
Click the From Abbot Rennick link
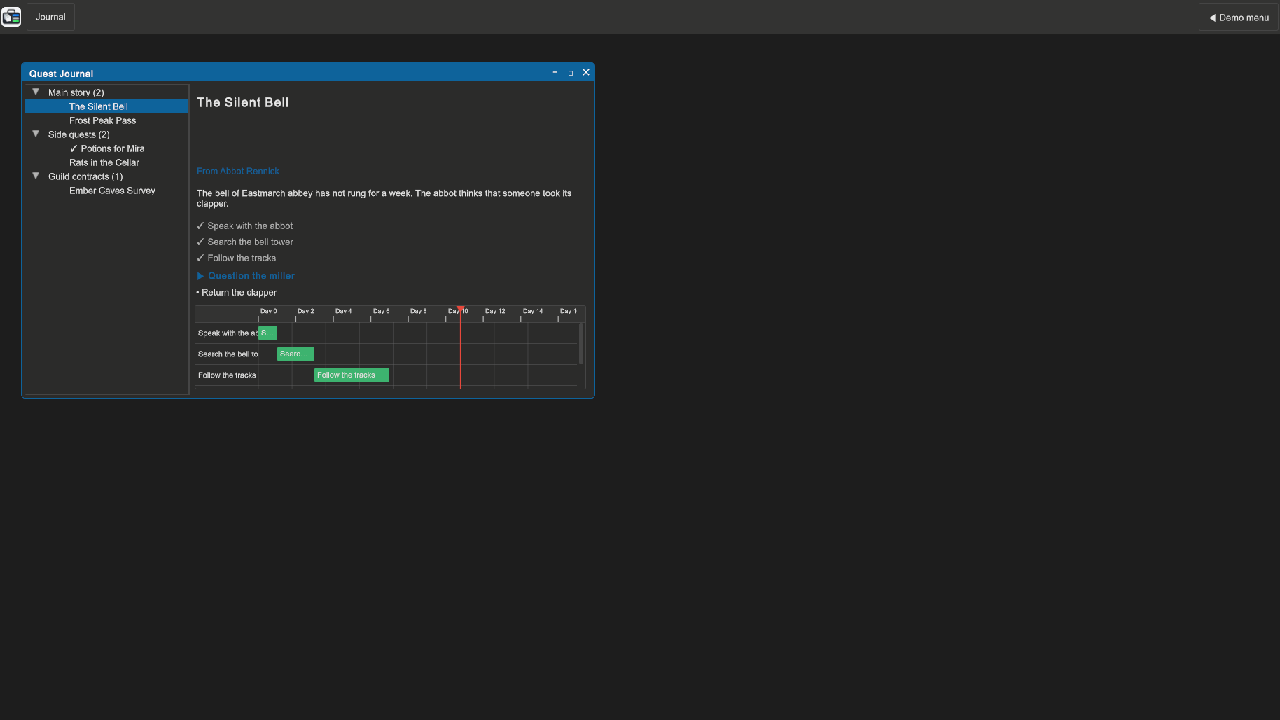pos(238,171)
